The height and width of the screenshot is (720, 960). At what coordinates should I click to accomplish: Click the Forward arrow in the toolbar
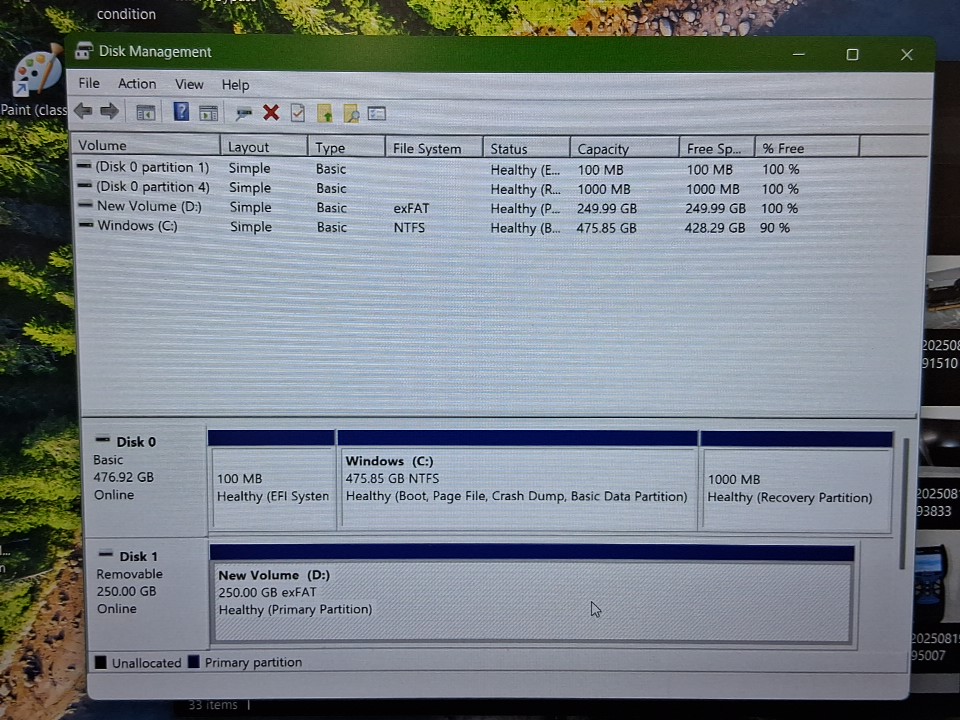109,111
